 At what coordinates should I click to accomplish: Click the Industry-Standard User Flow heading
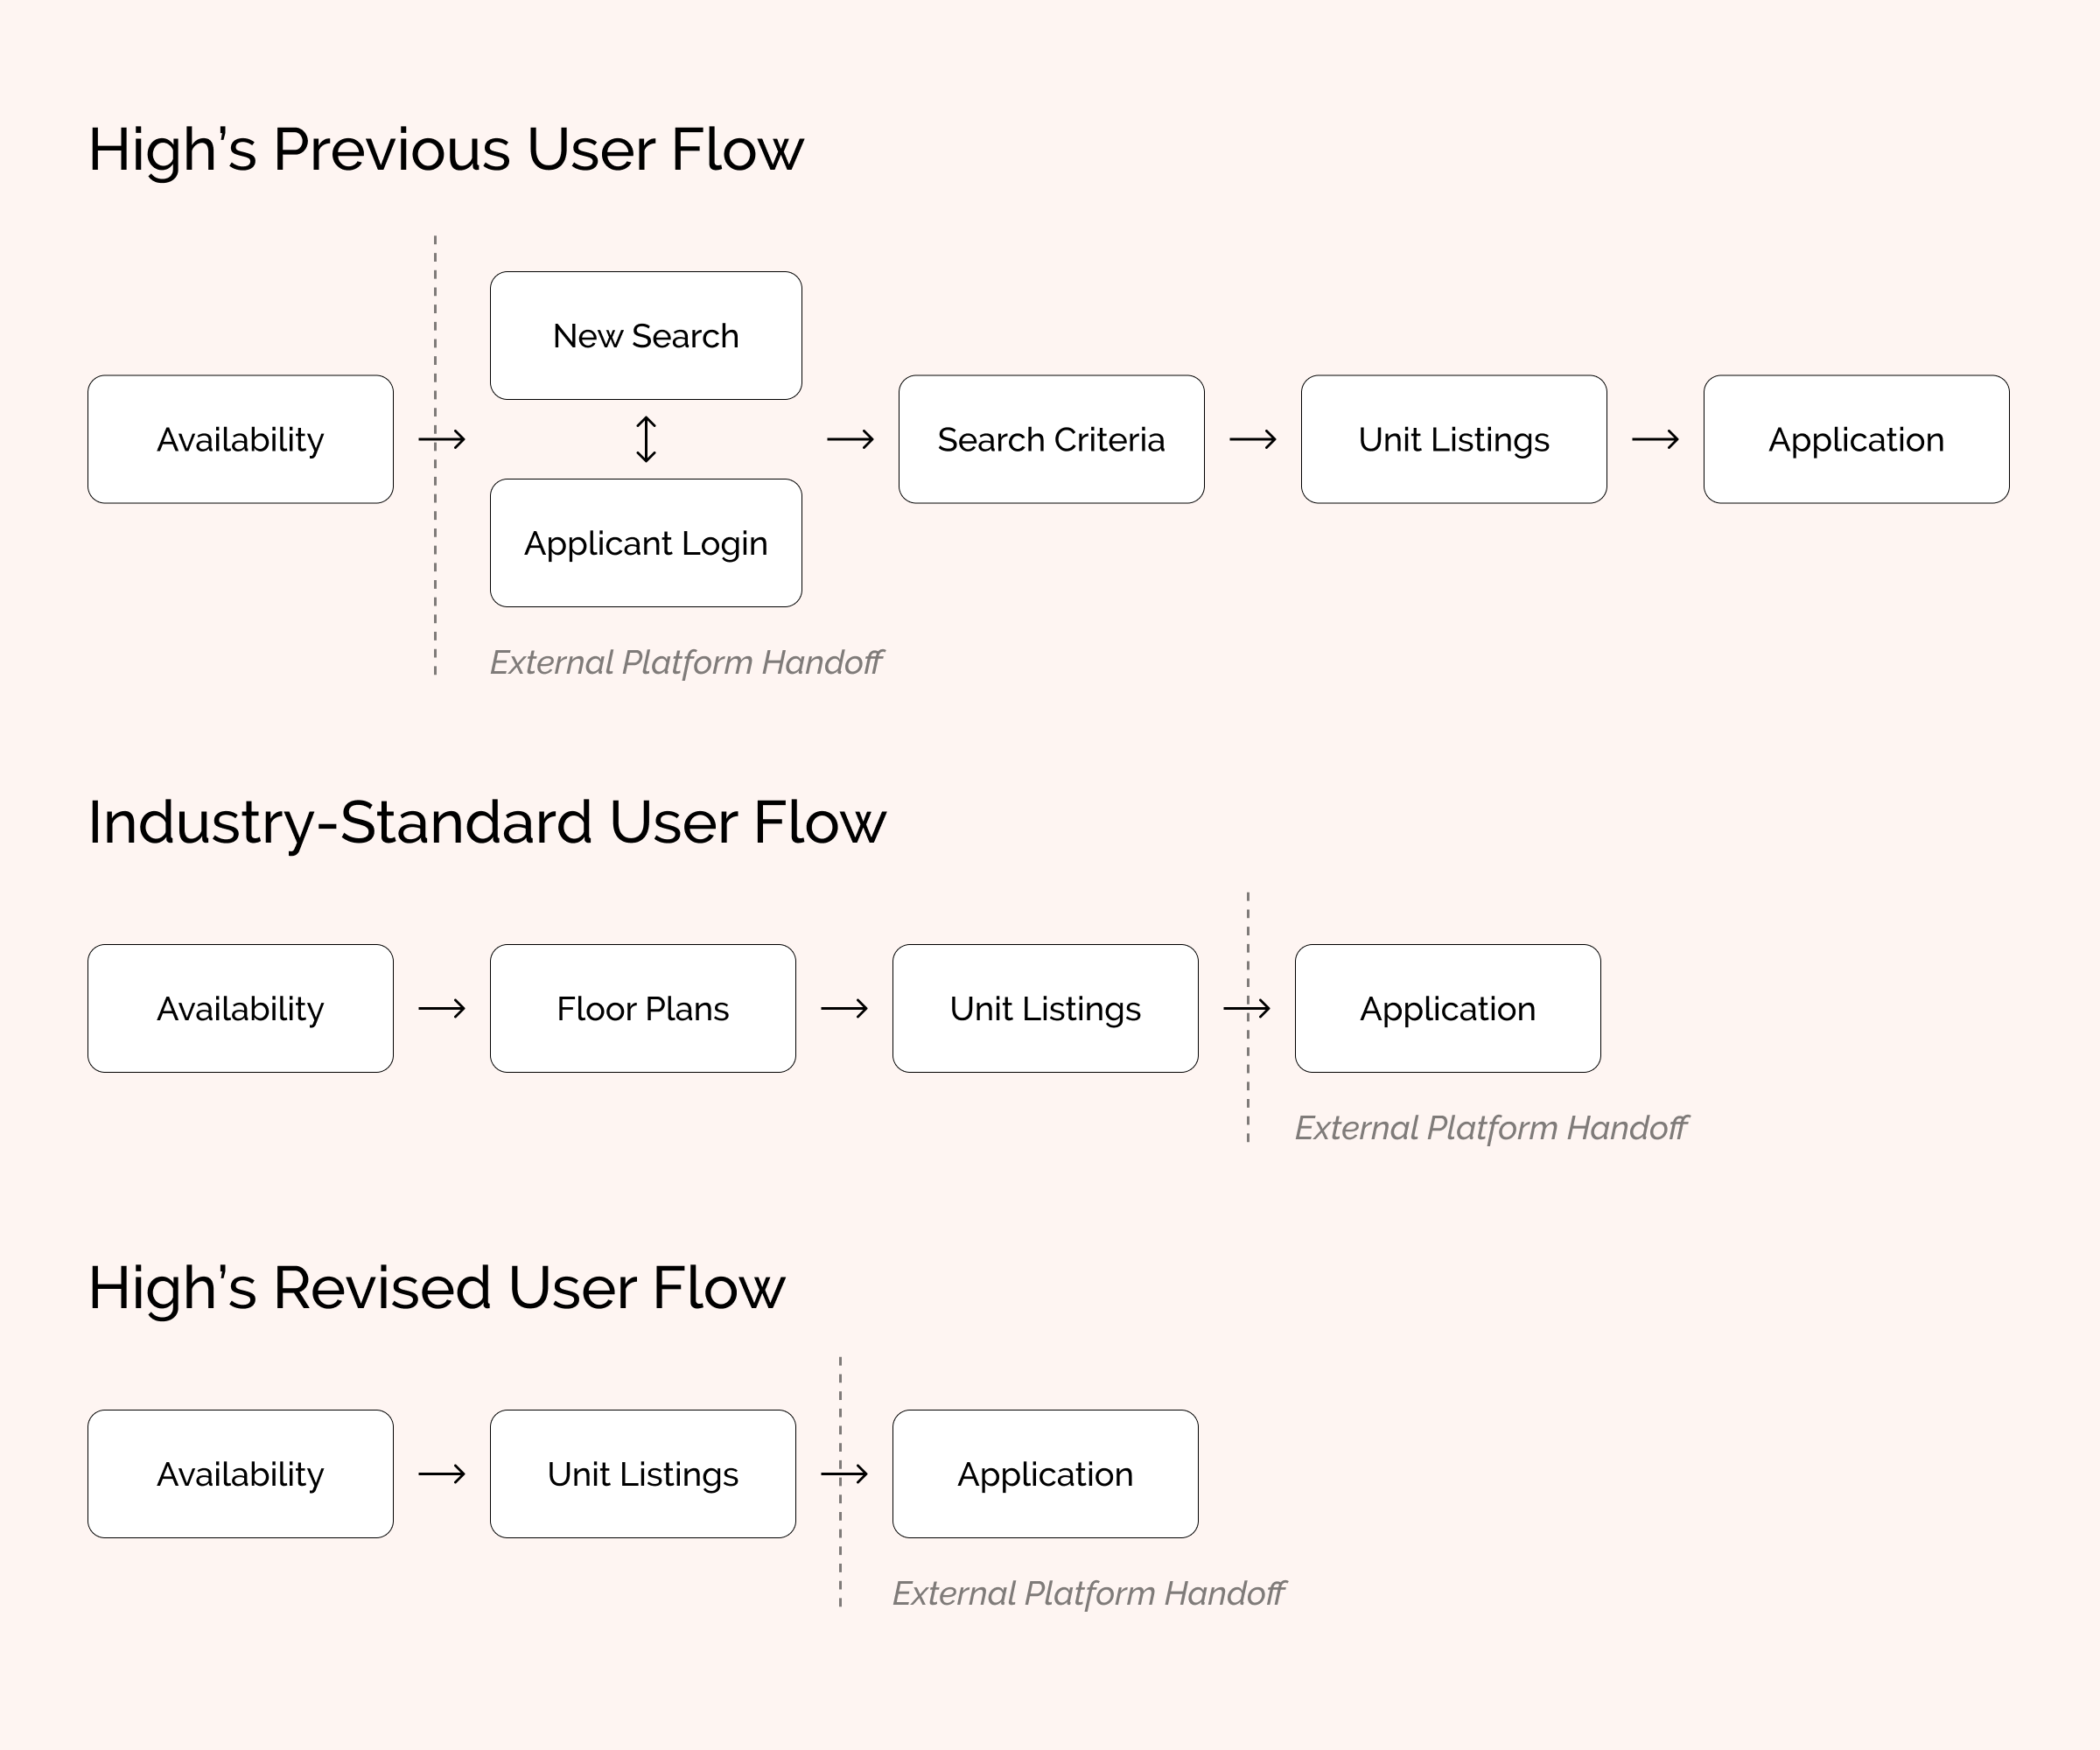point(487,822)
